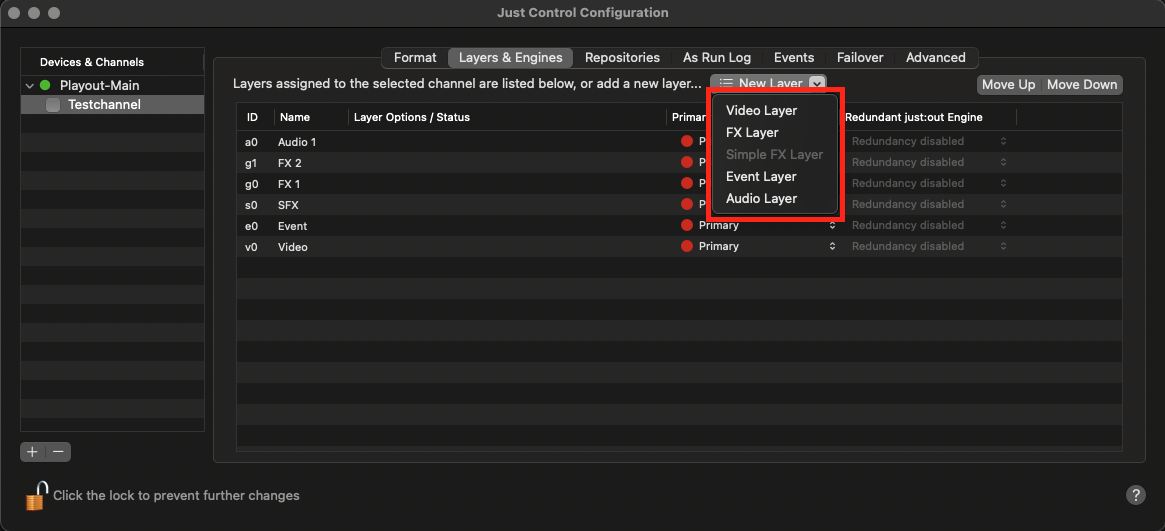Click the s0 layer ID cell
The image size is (1165, 531).
pos(251,204)
